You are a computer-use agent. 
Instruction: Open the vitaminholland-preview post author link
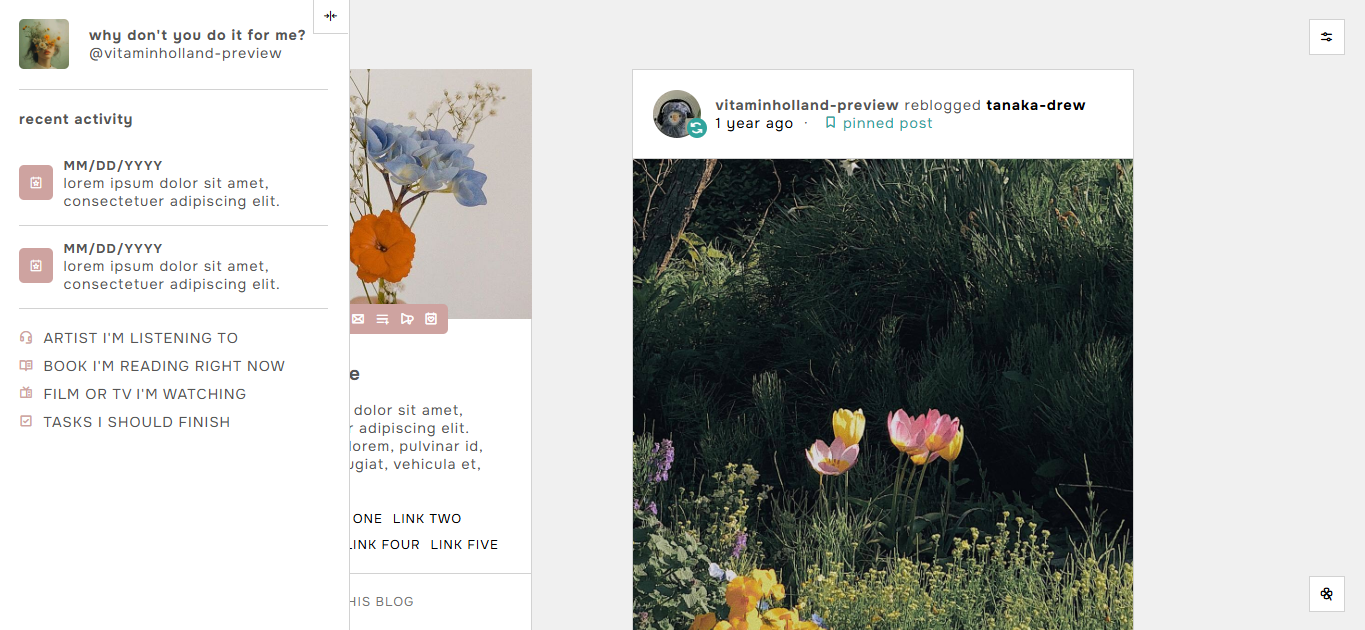(807, 105)
